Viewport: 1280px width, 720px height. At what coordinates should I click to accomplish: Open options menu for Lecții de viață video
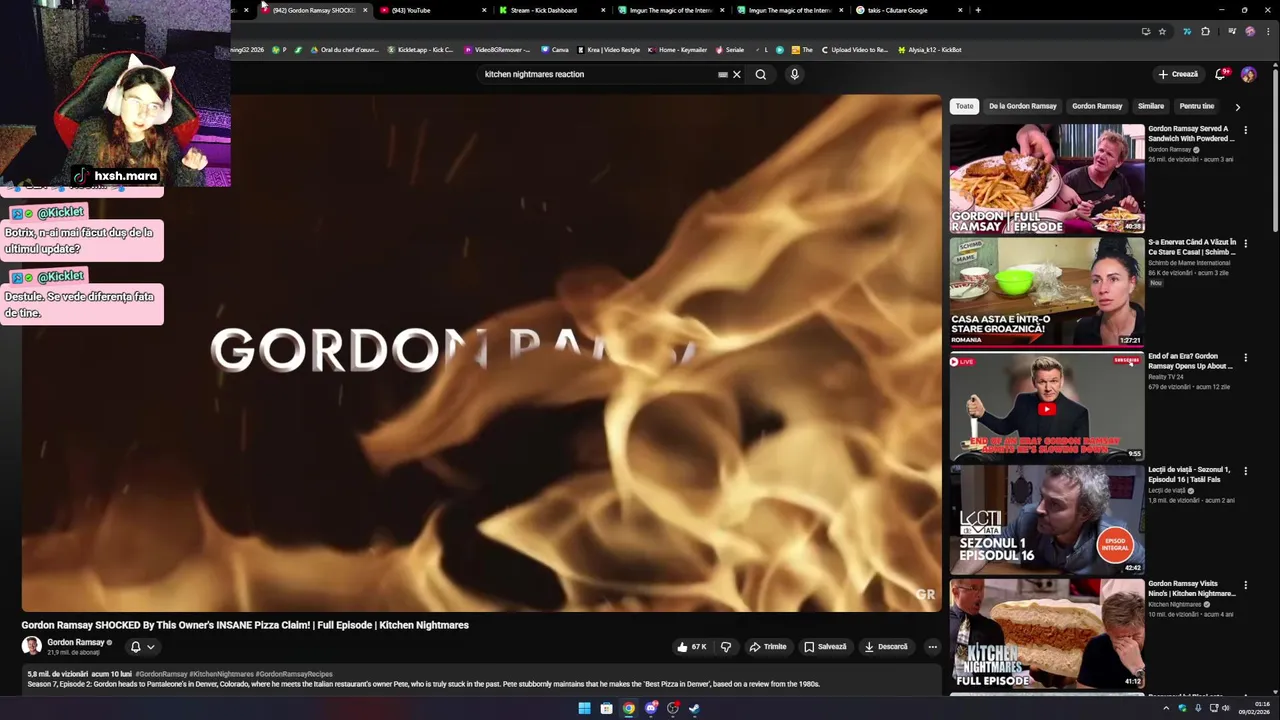(x=1245, y=471)
